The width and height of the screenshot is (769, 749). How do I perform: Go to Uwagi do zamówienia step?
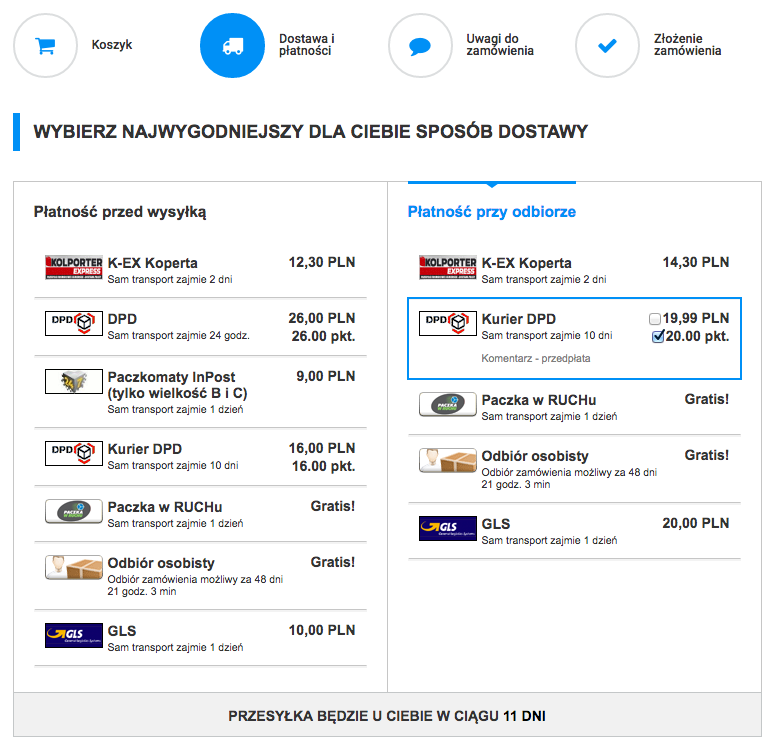[500, 45]
